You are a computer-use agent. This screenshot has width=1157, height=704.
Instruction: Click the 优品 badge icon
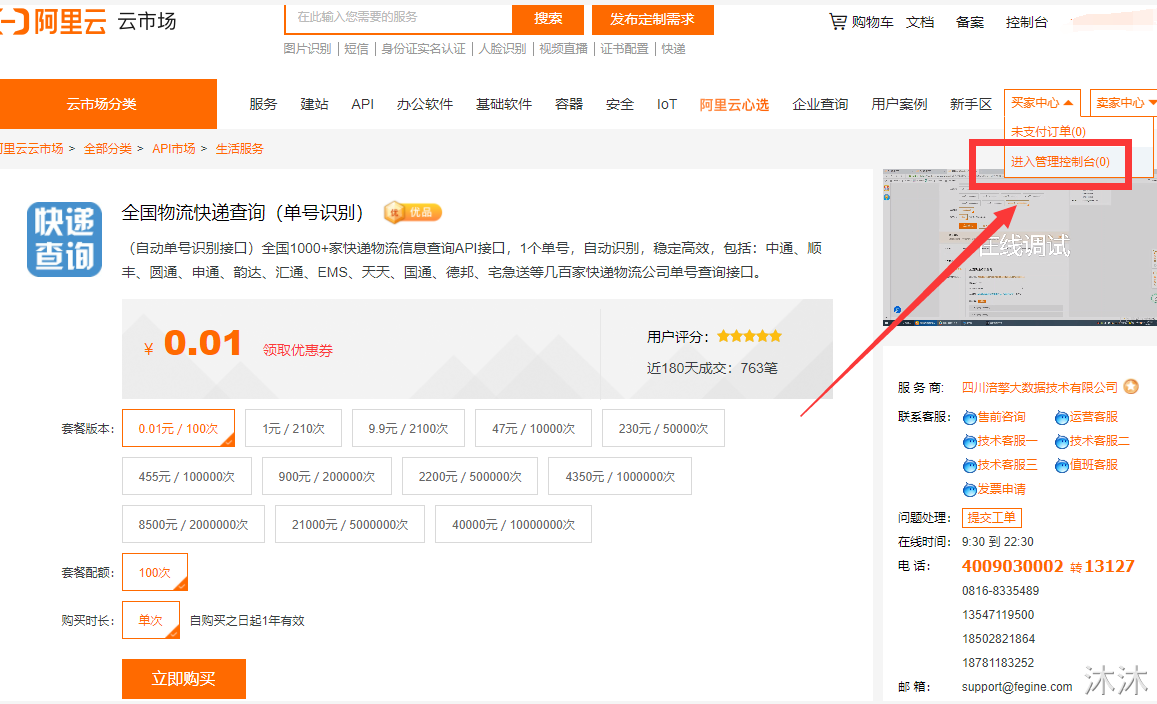412,213
